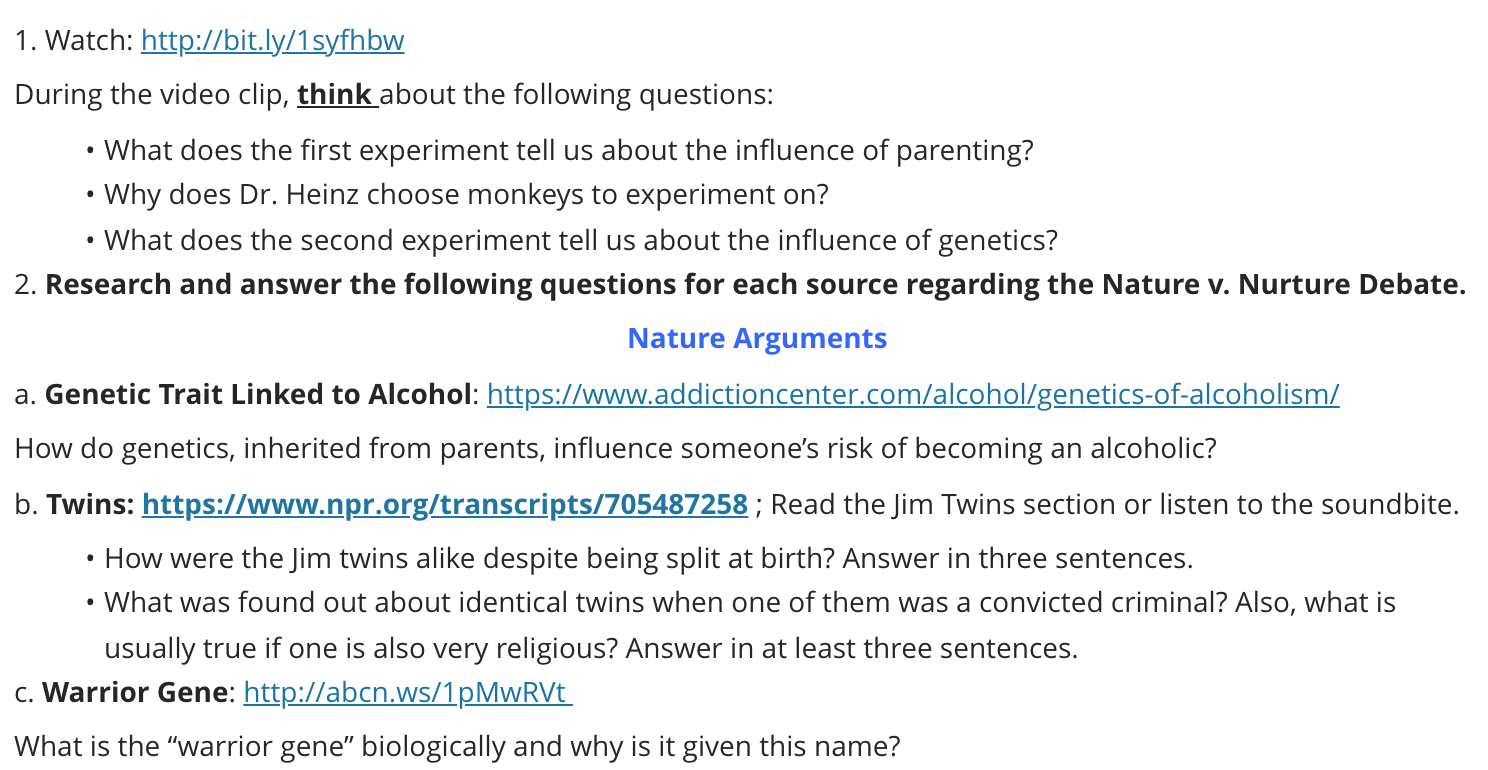Click the blue Nature Arguments heading

pos(757,338)
